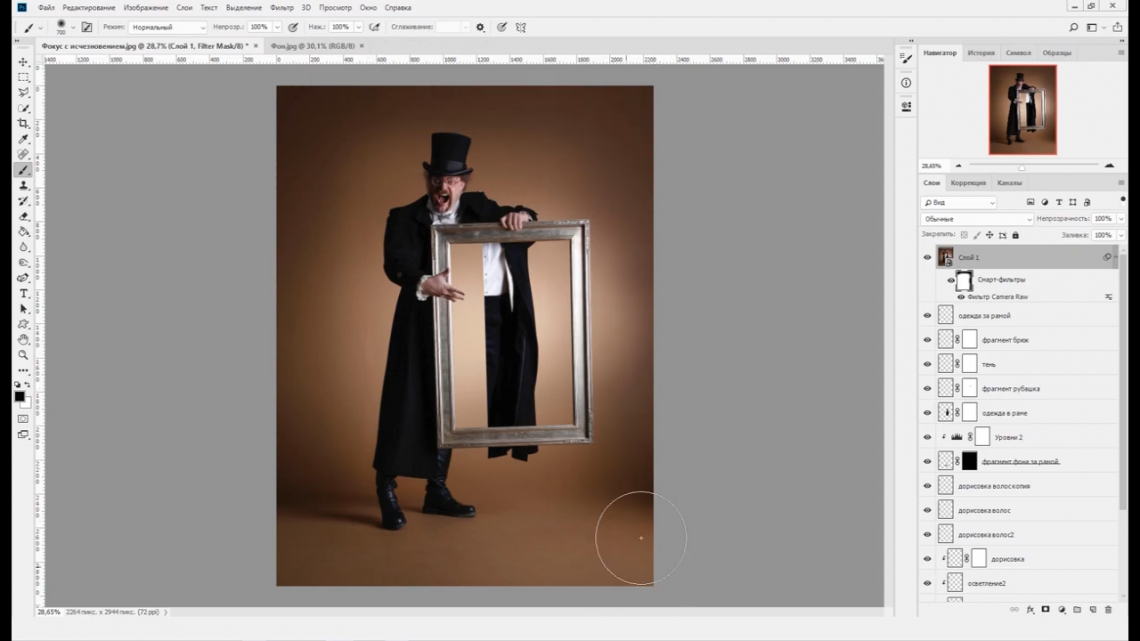Screen dimensions: 1140x641
Task: Select the Rectangular Marquee tool
Action: pyautogui.click(x=23, y=77)
